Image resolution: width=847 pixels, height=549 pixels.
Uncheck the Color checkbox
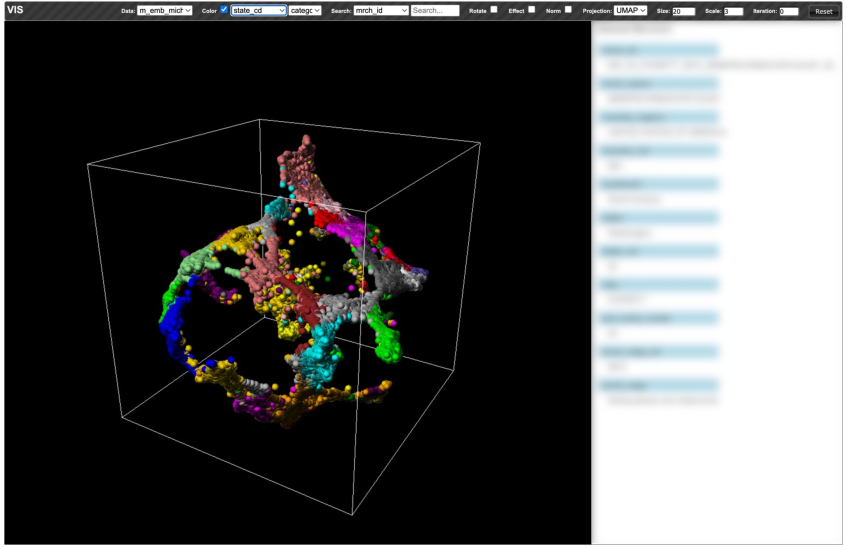click(224, 10)
